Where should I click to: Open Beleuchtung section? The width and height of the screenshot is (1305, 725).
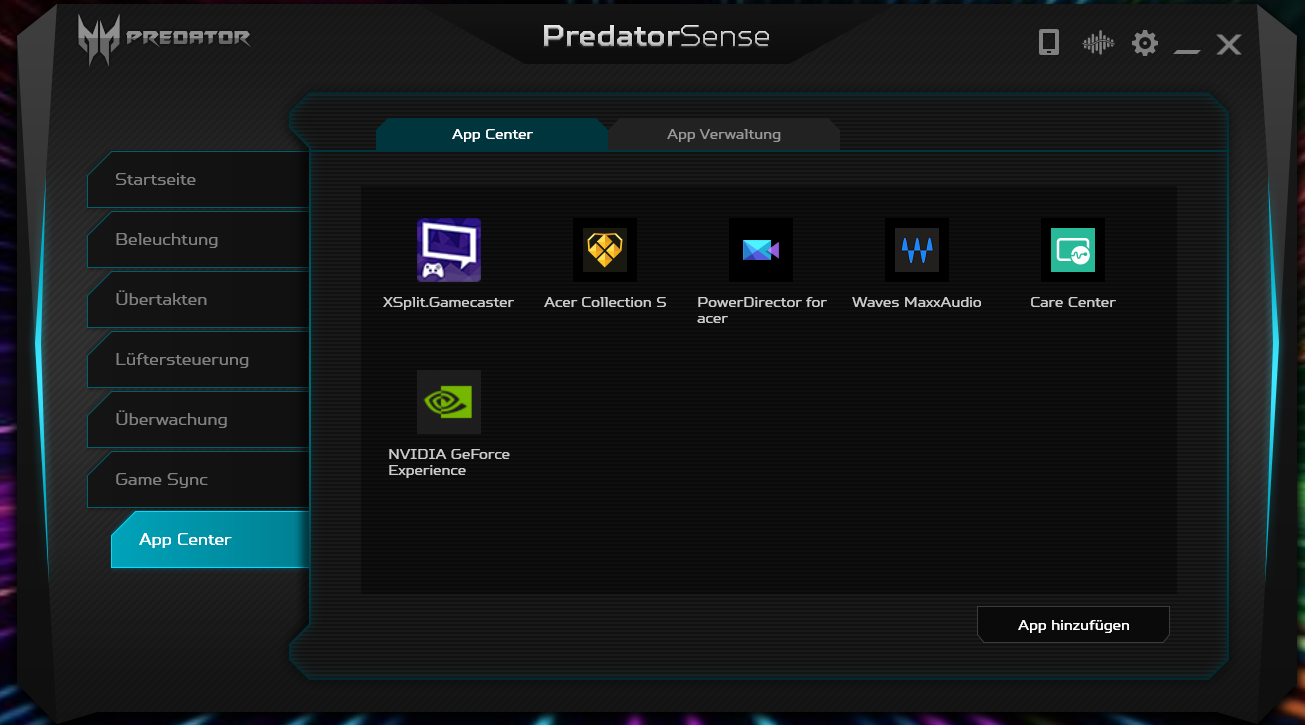pyautogui.click(x=198, y=240)
